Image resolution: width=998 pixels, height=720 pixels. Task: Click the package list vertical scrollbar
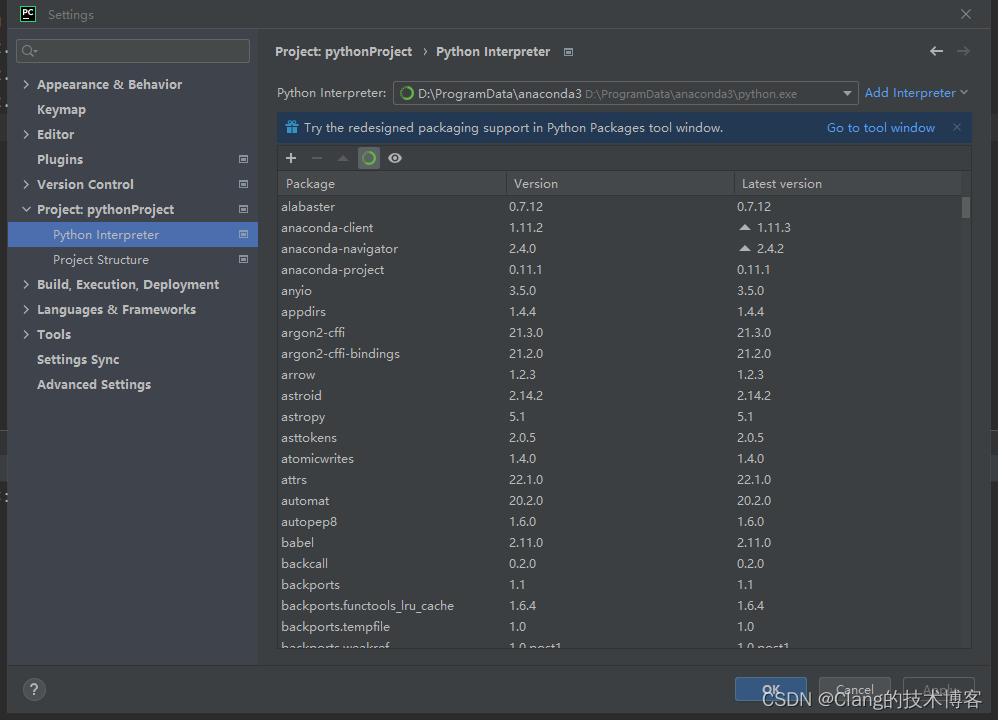pyautogui.click(x=966, y=208)
